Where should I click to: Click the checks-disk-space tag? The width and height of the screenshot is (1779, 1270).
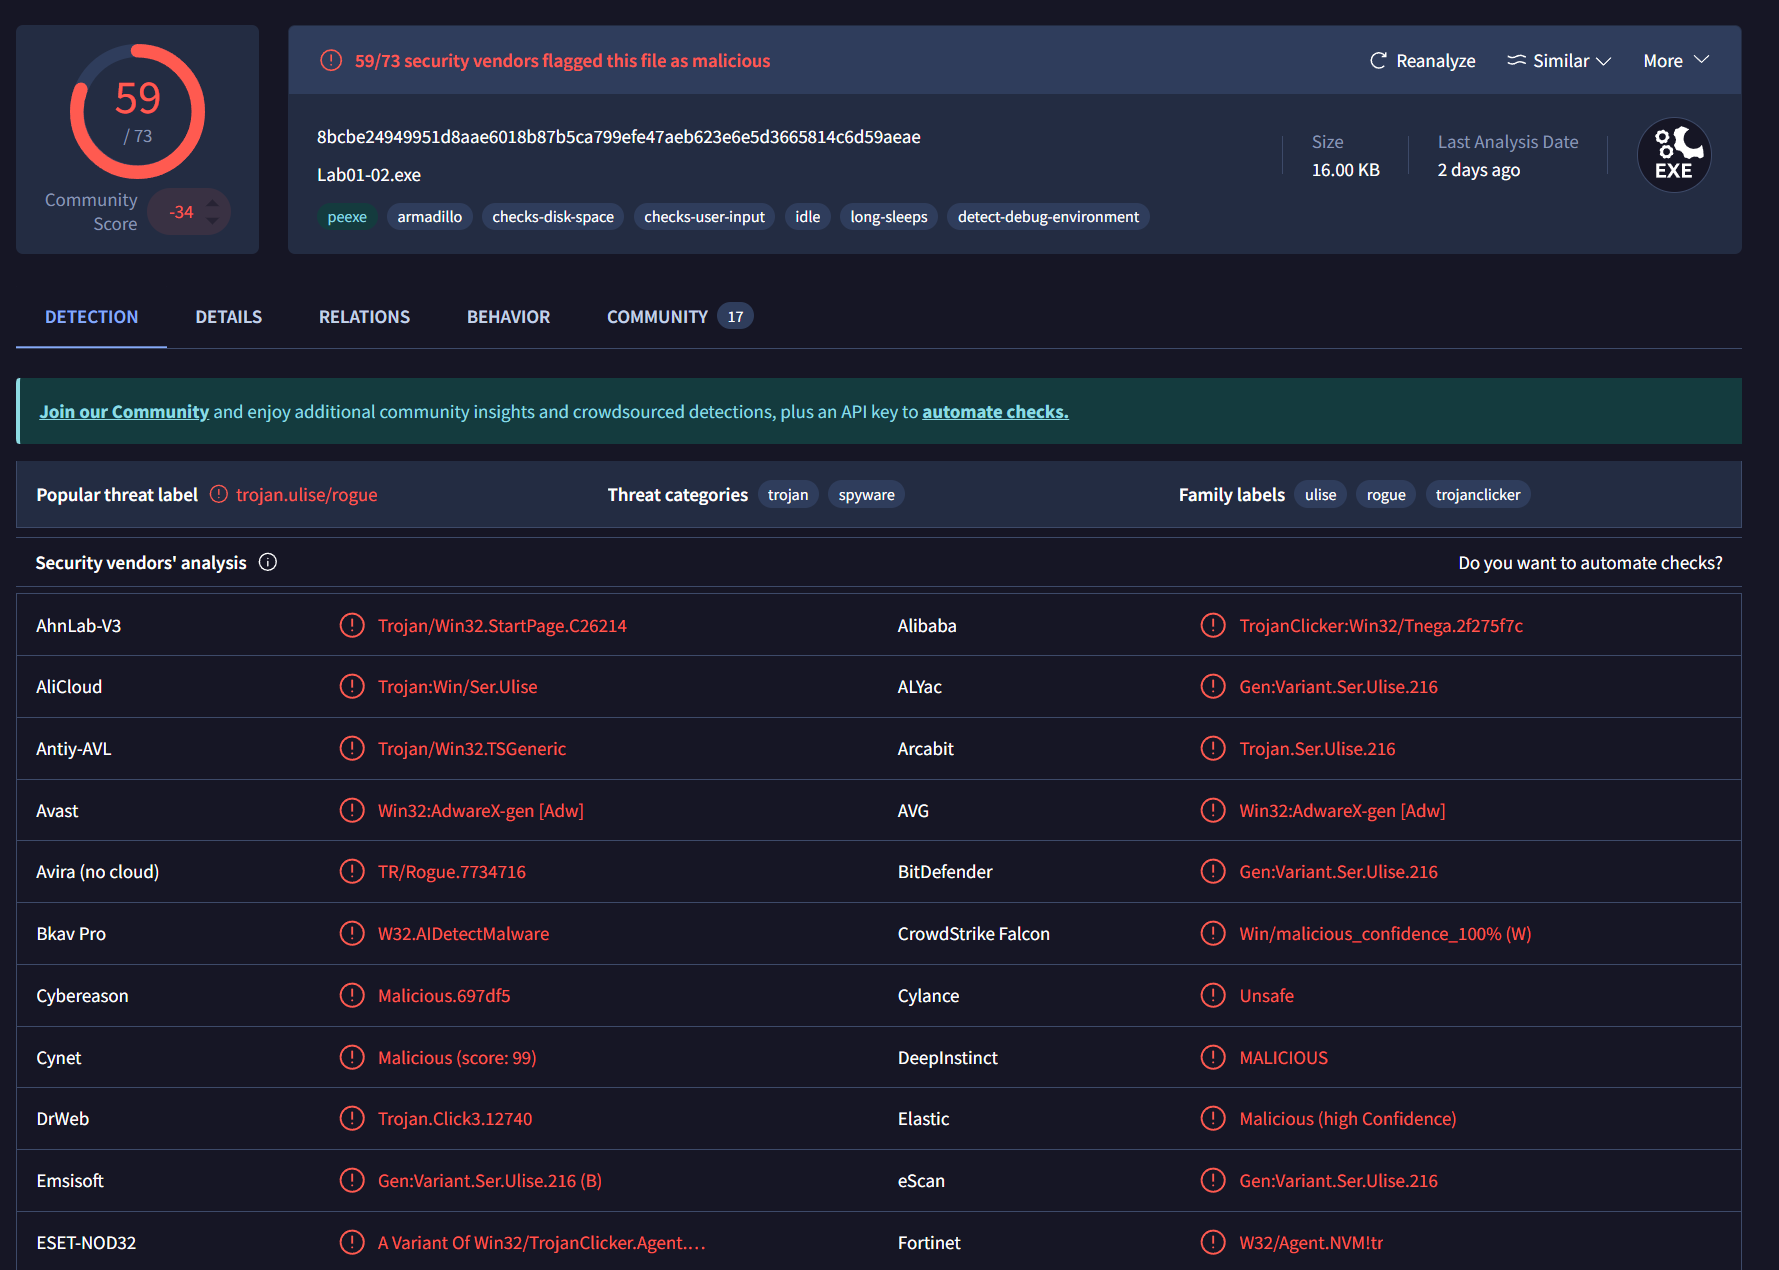pyautogui.click(x=553, y=217)
